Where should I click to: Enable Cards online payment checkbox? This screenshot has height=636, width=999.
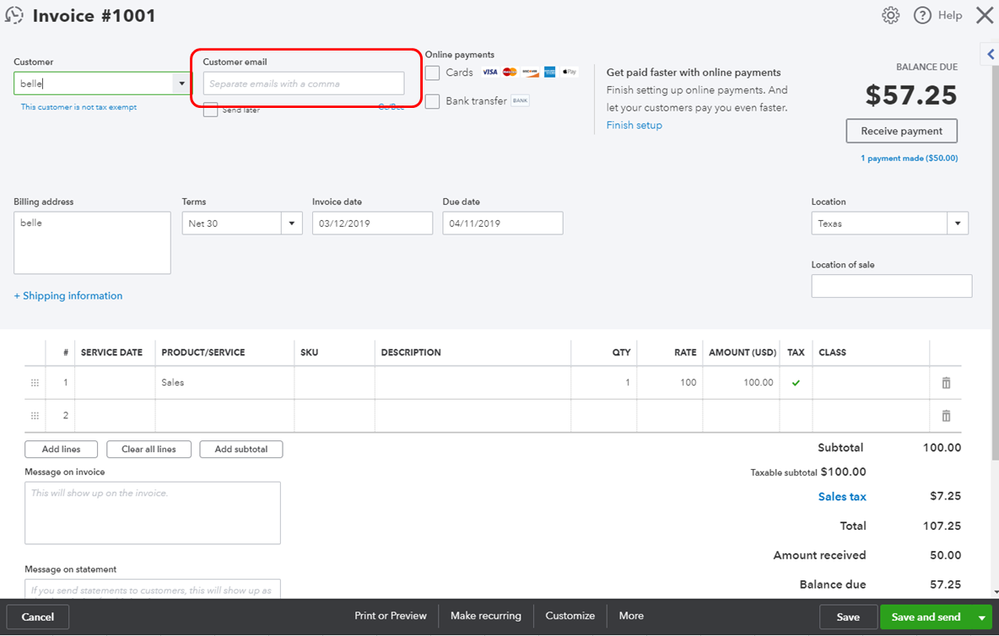coord(433,73)
